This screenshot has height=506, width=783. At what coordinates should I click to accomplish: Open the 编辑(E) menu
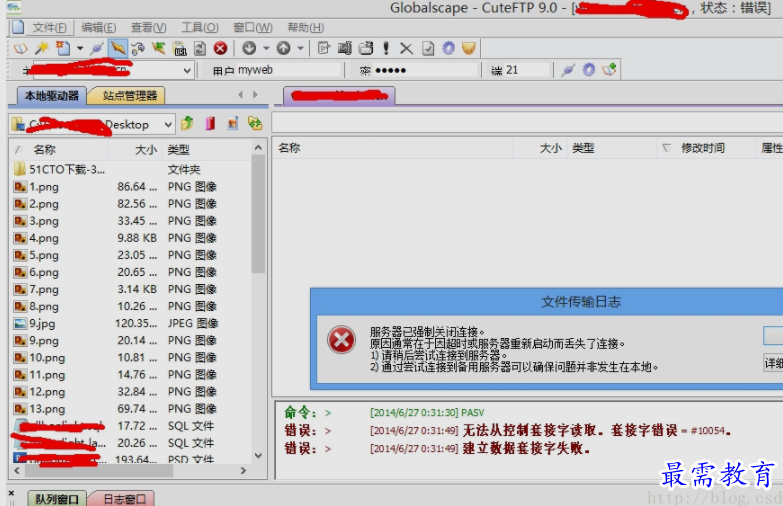click(99, 27)
